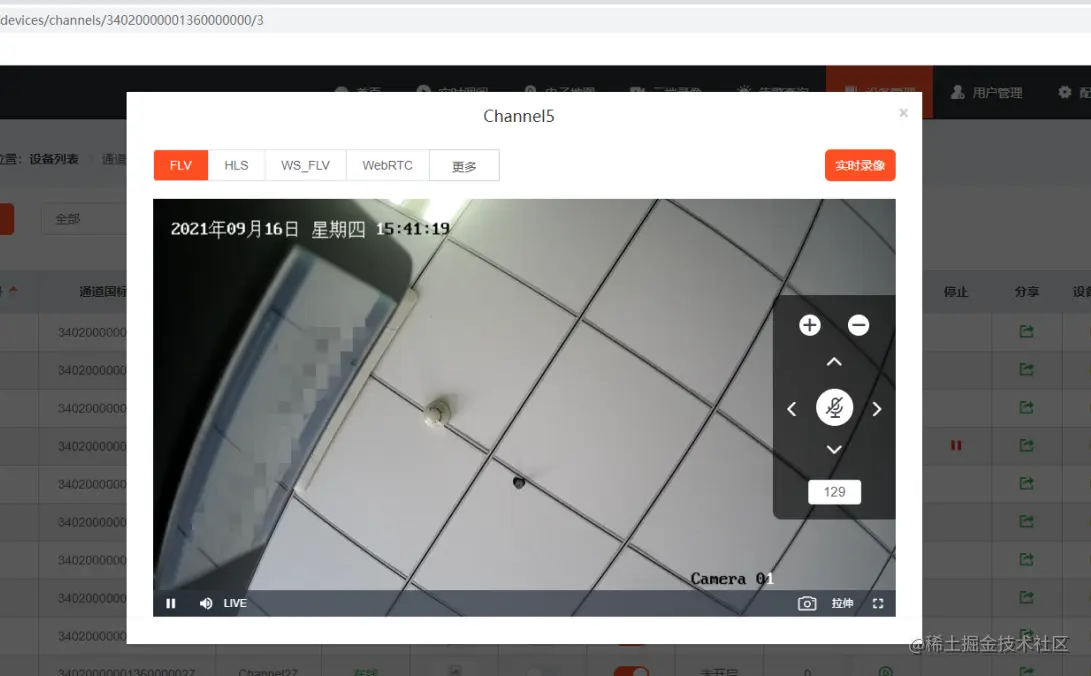Image resolution: width=1091 pixels, height=676 pixels.
Task: Click the PTZ speed field showing 129
Action: point(834,492)
